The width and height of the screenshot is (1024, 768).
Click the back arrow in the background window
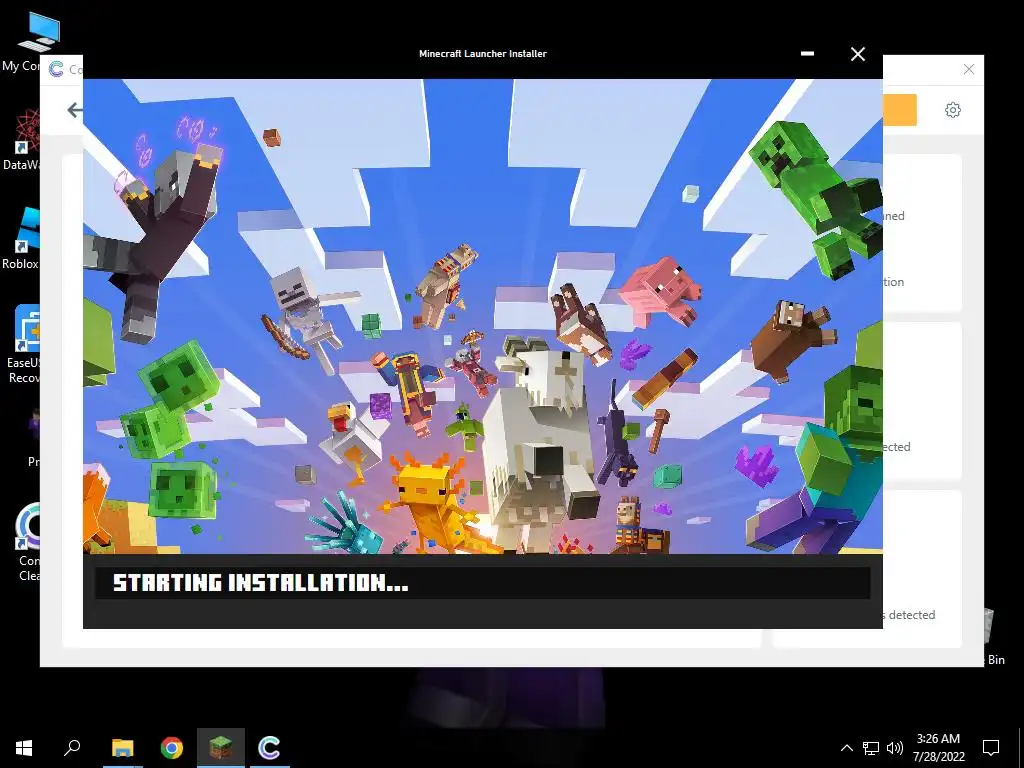[x=74, y=110]
